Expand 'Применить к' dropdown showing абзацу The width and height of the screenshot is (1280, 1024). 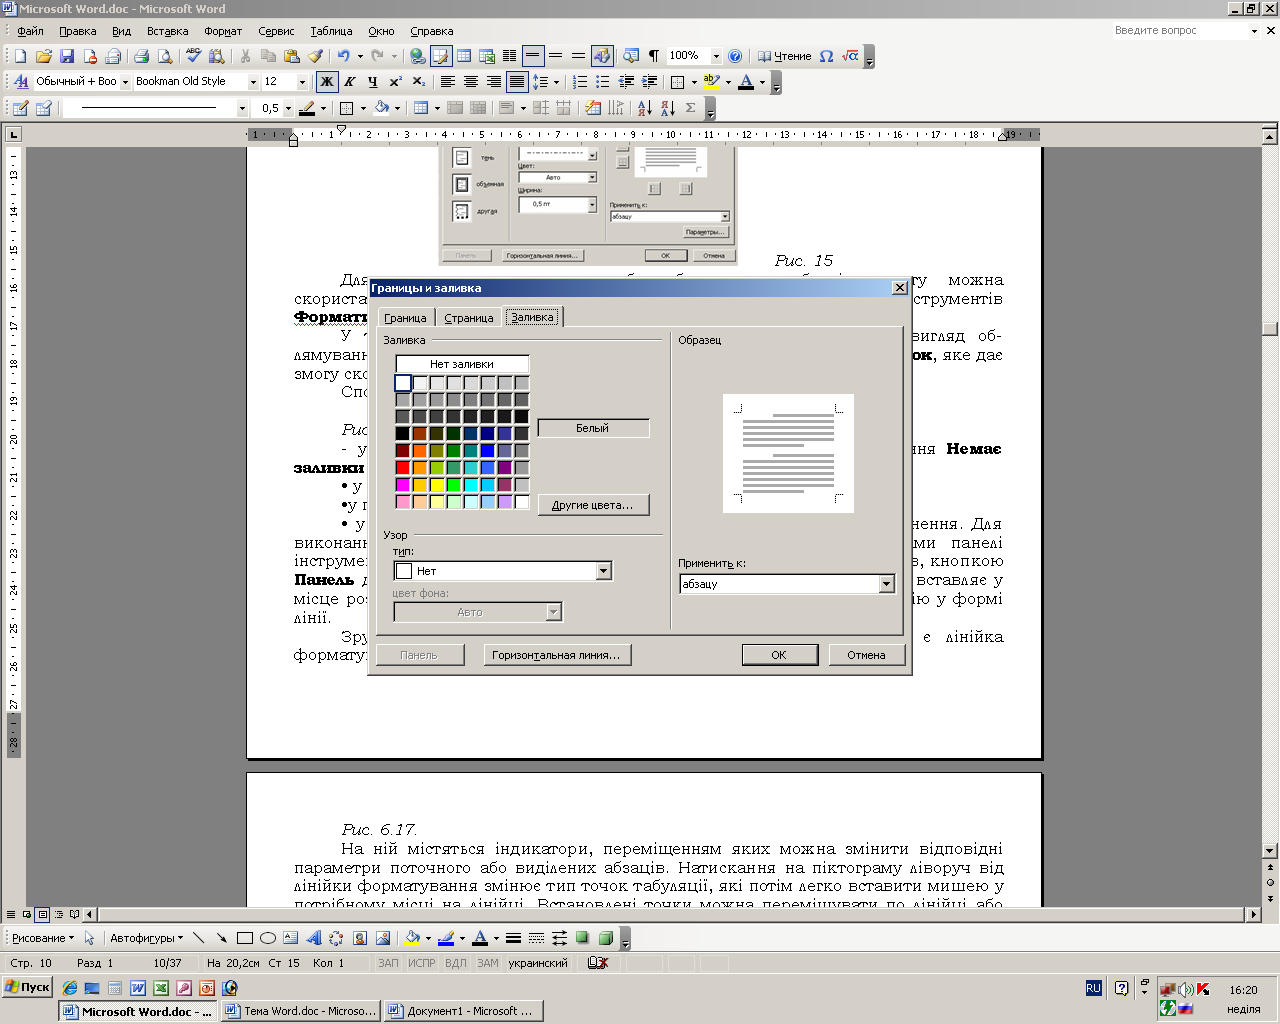click(886, 584)
